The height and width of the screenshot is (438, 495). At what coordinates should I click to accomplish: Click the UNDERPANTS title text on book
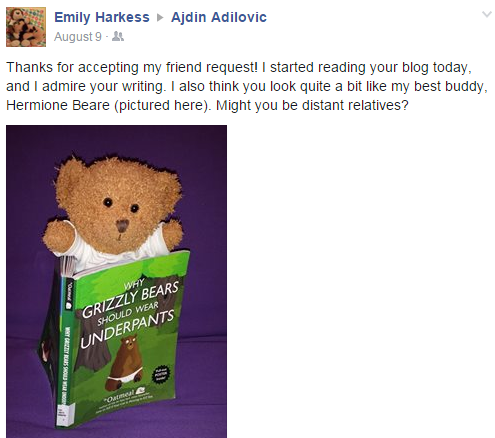[128, 329]
